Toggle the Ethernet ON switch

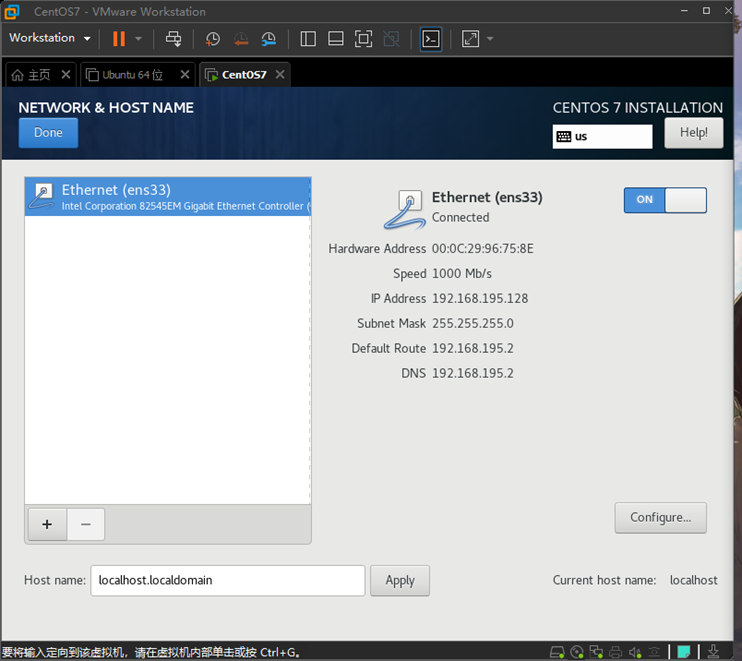tap(665, 200)
